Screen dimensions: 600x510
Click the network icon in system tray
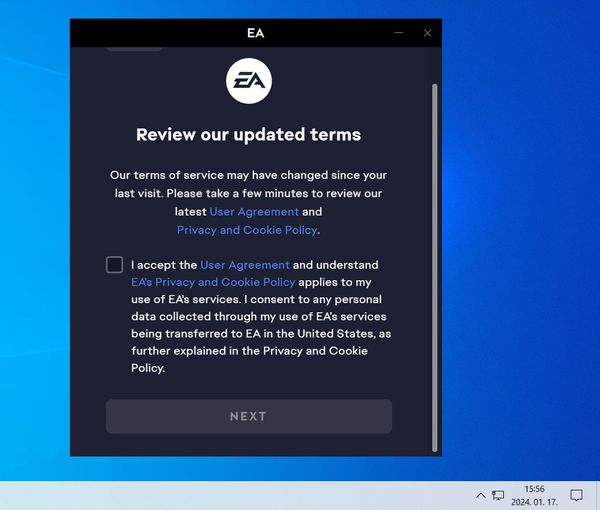pyautogui.click(x=498, y=495)
